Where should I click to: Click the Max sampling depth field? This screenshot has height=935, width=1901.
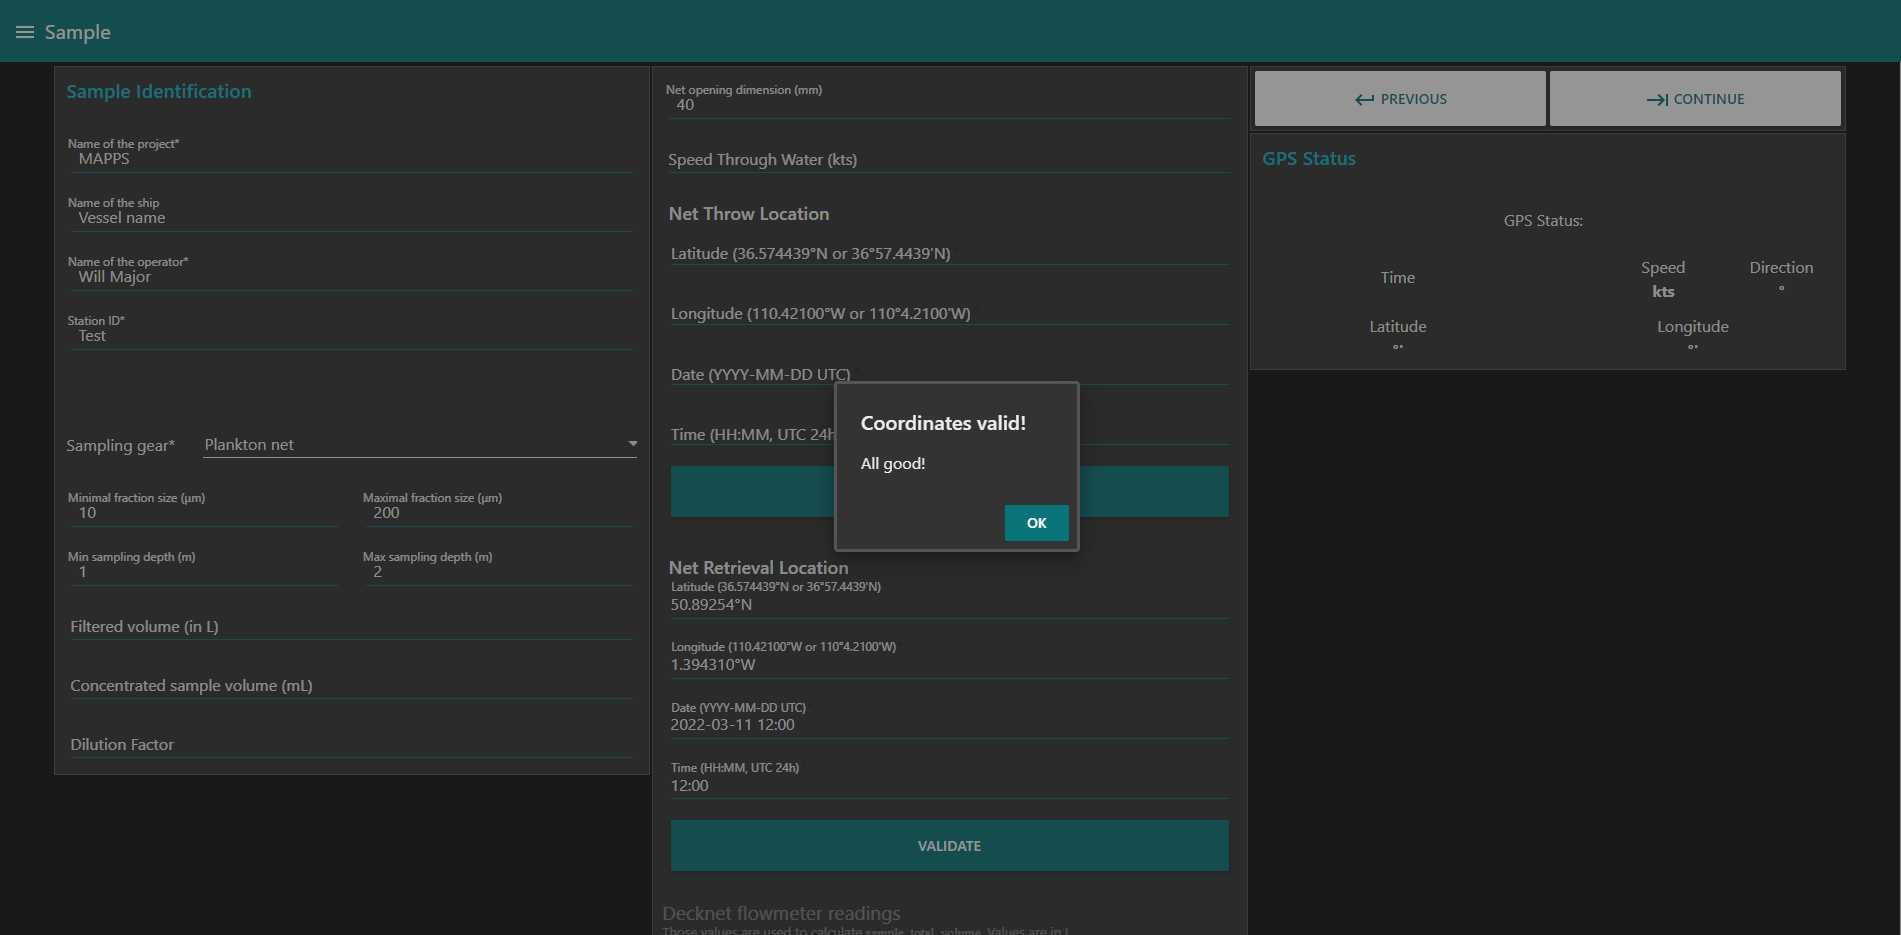497,572
